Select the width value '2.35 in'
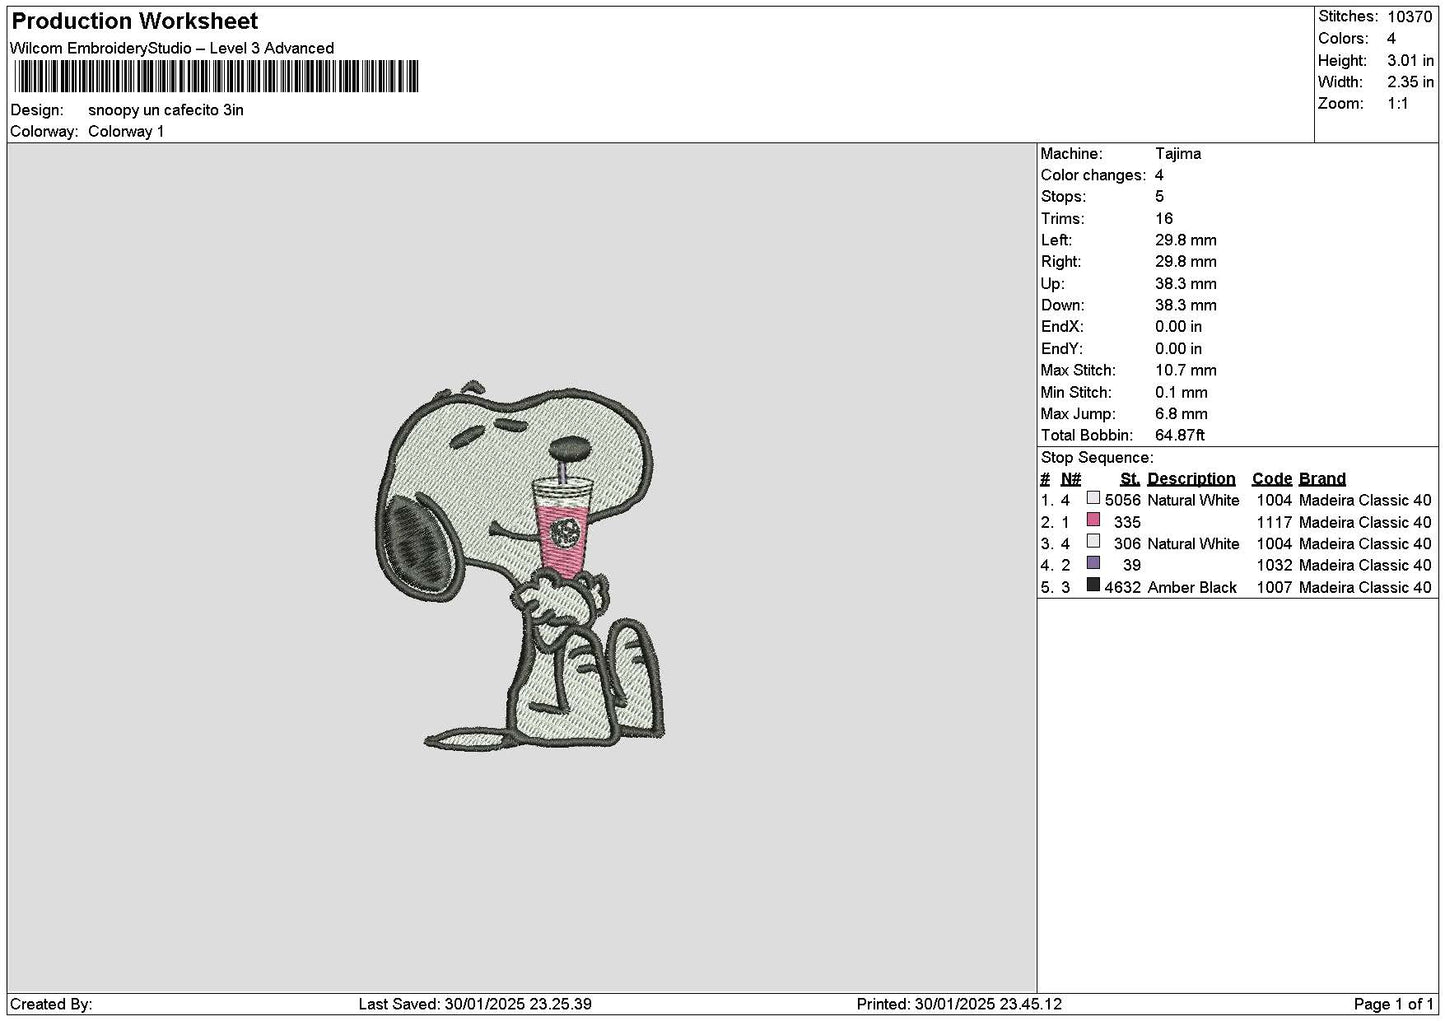 pos(1410,83)
